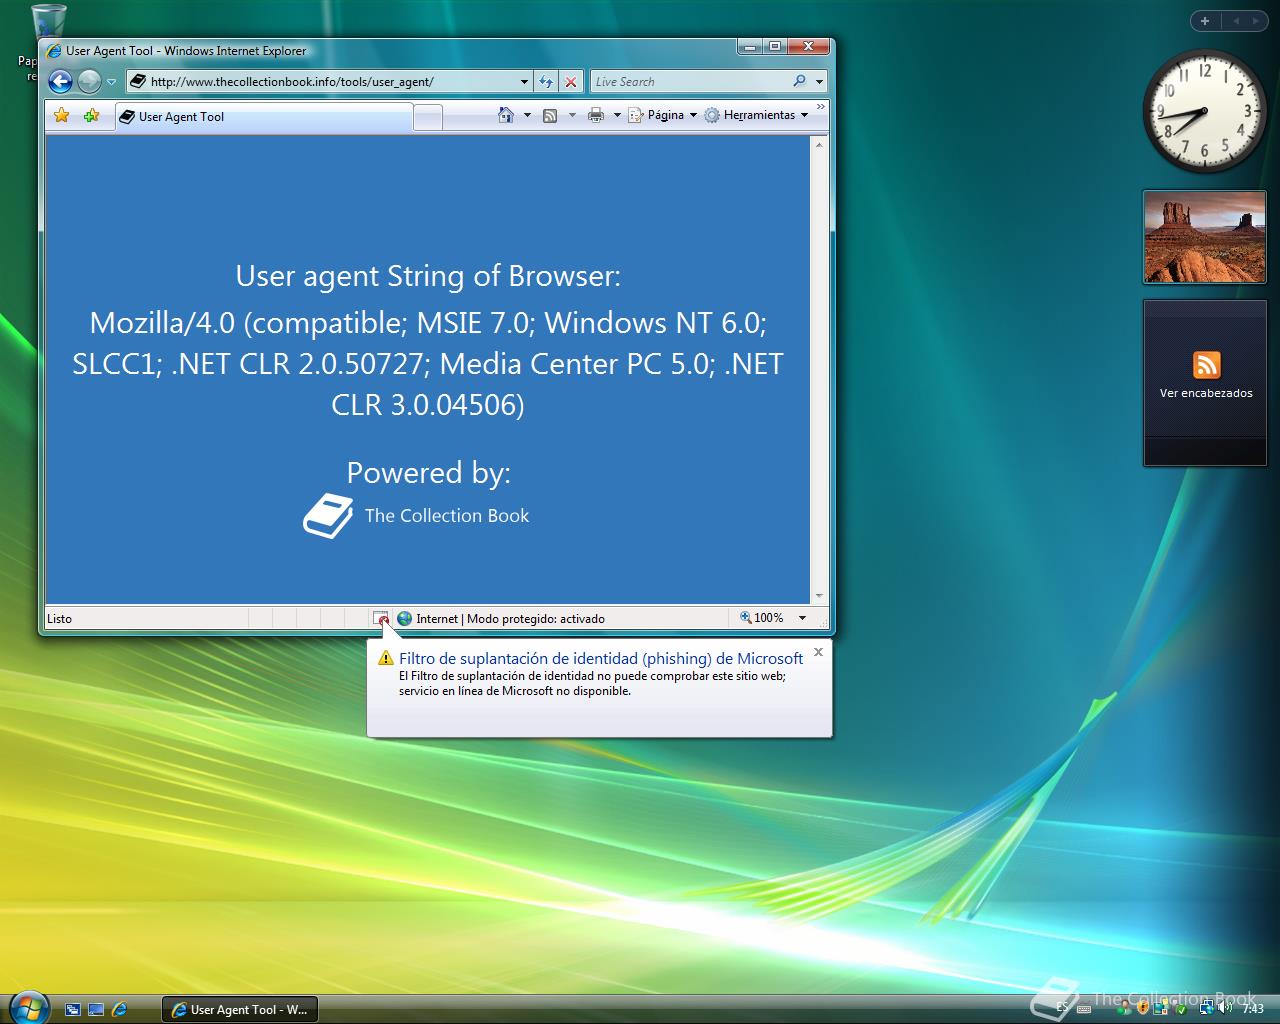Launch Internet Explorer from quick launch
The image size is (1280, 1024).
click(119, 1009)
